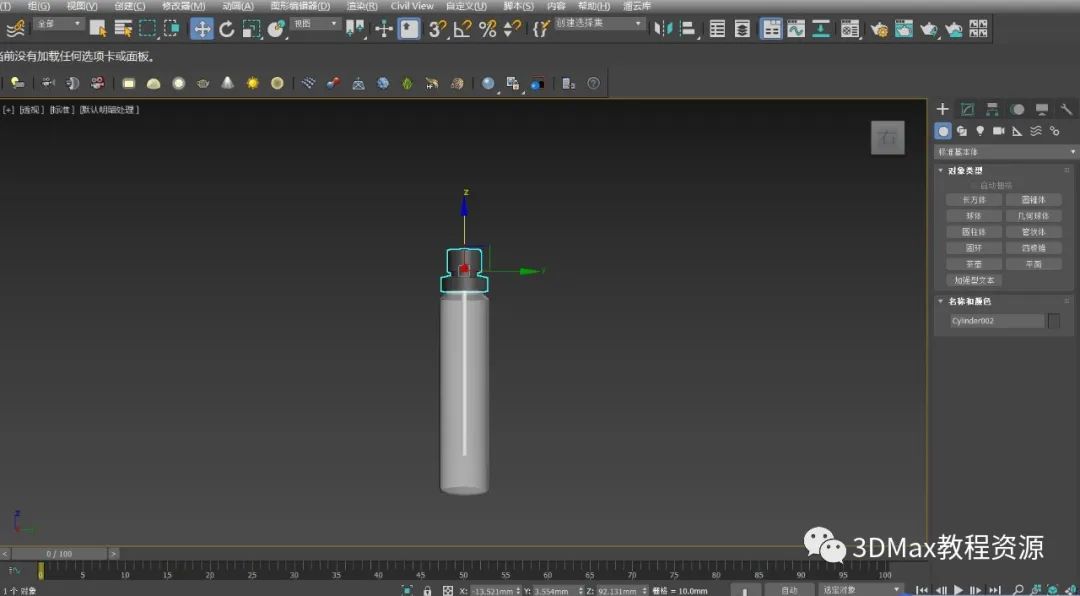Click the 圆柱体 cylinder creation button

[x=973, y=232]
